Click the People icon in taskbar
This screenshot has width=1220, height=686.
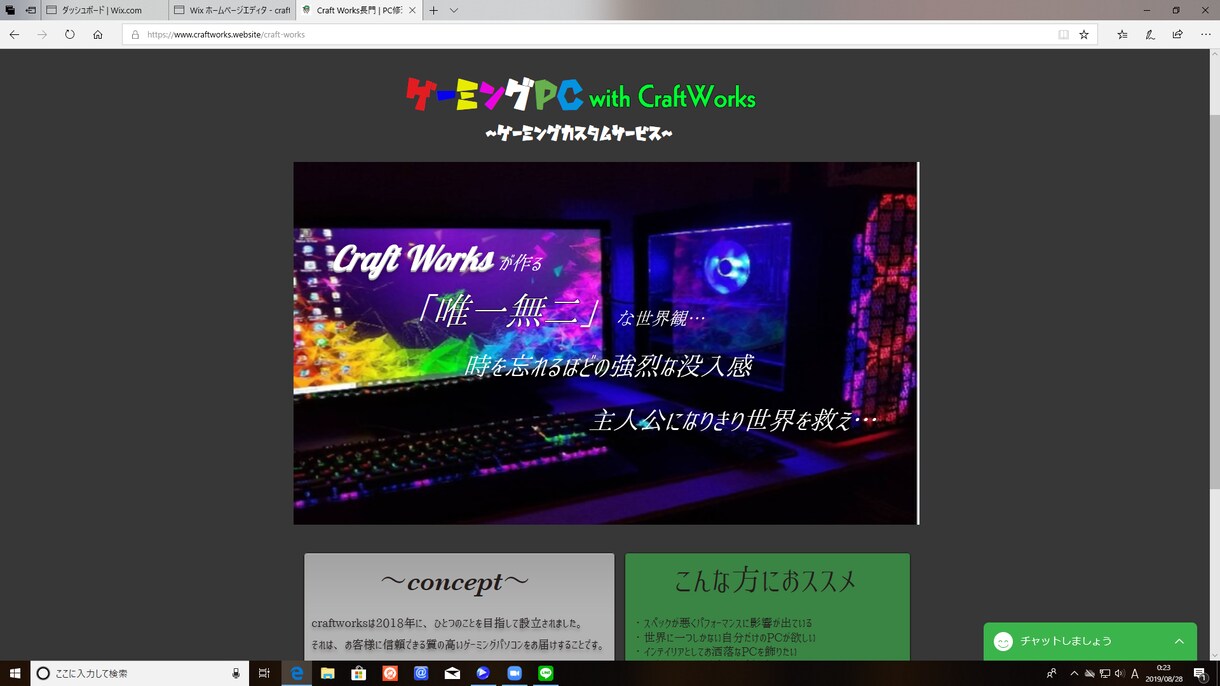coord(1051,673)
